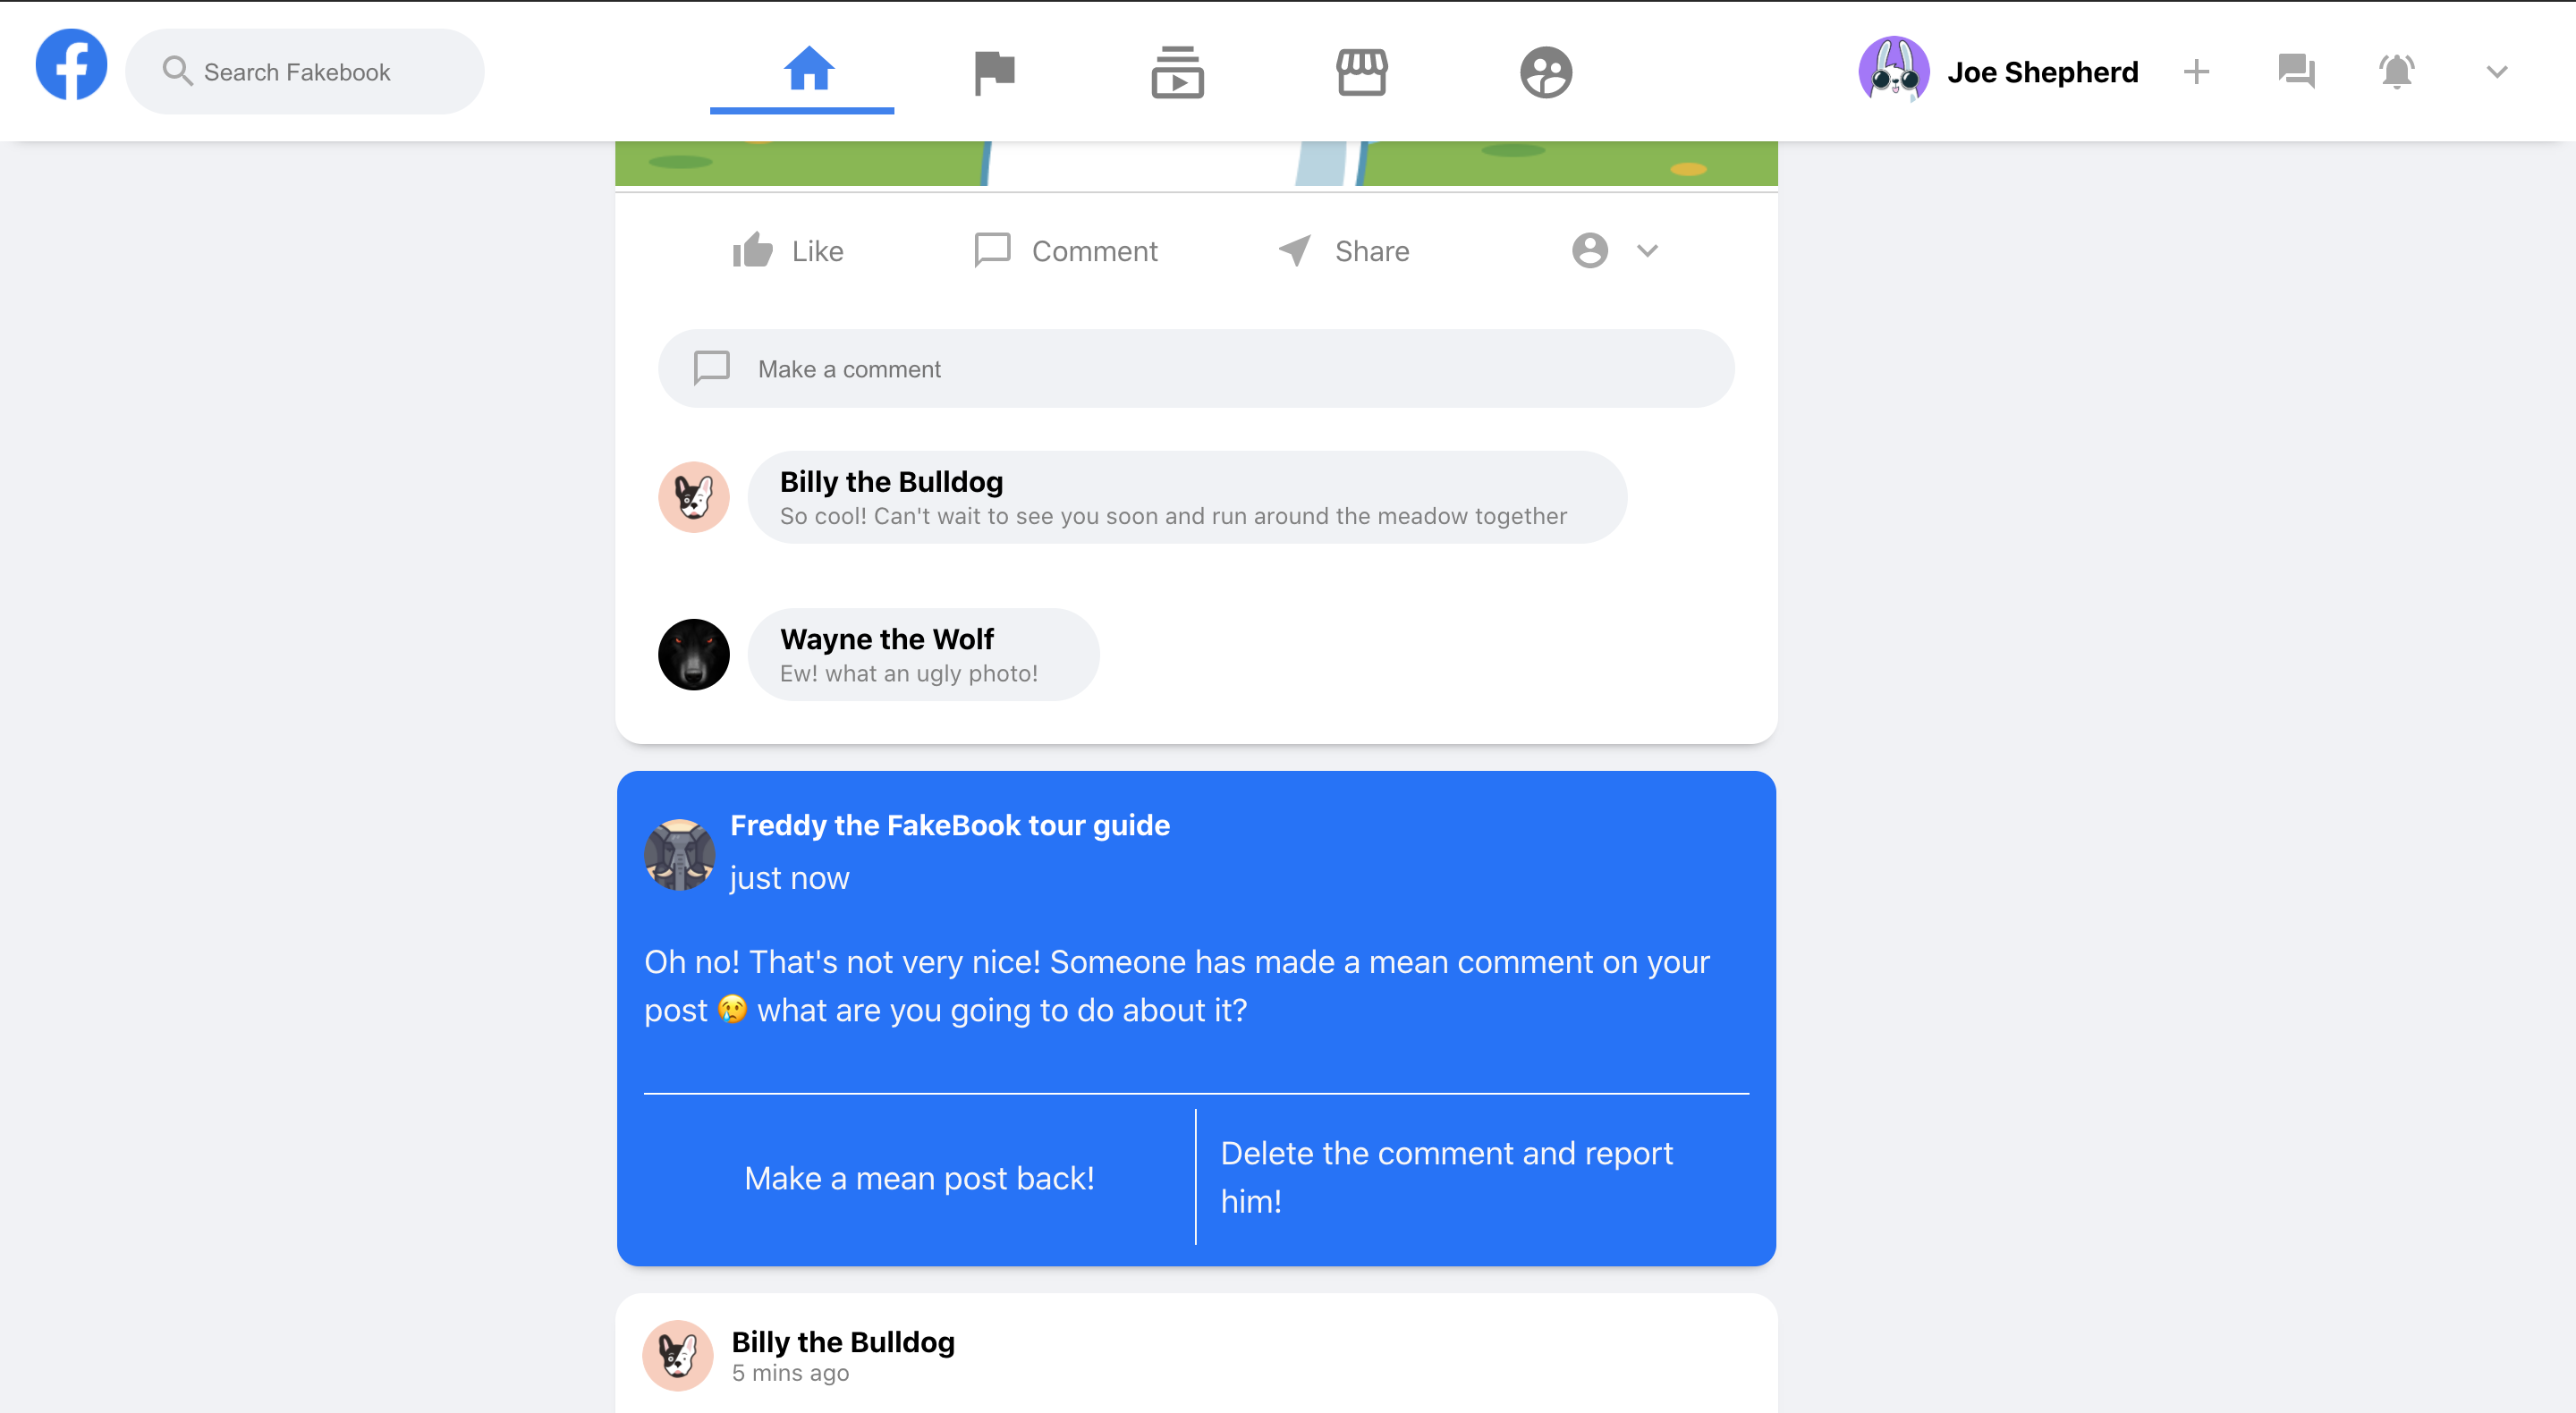Expand the account menu chevron
Image resolution: width=2576 pixels, height=1413 pixels.
pyautogui.click(x=2497, y=72)
